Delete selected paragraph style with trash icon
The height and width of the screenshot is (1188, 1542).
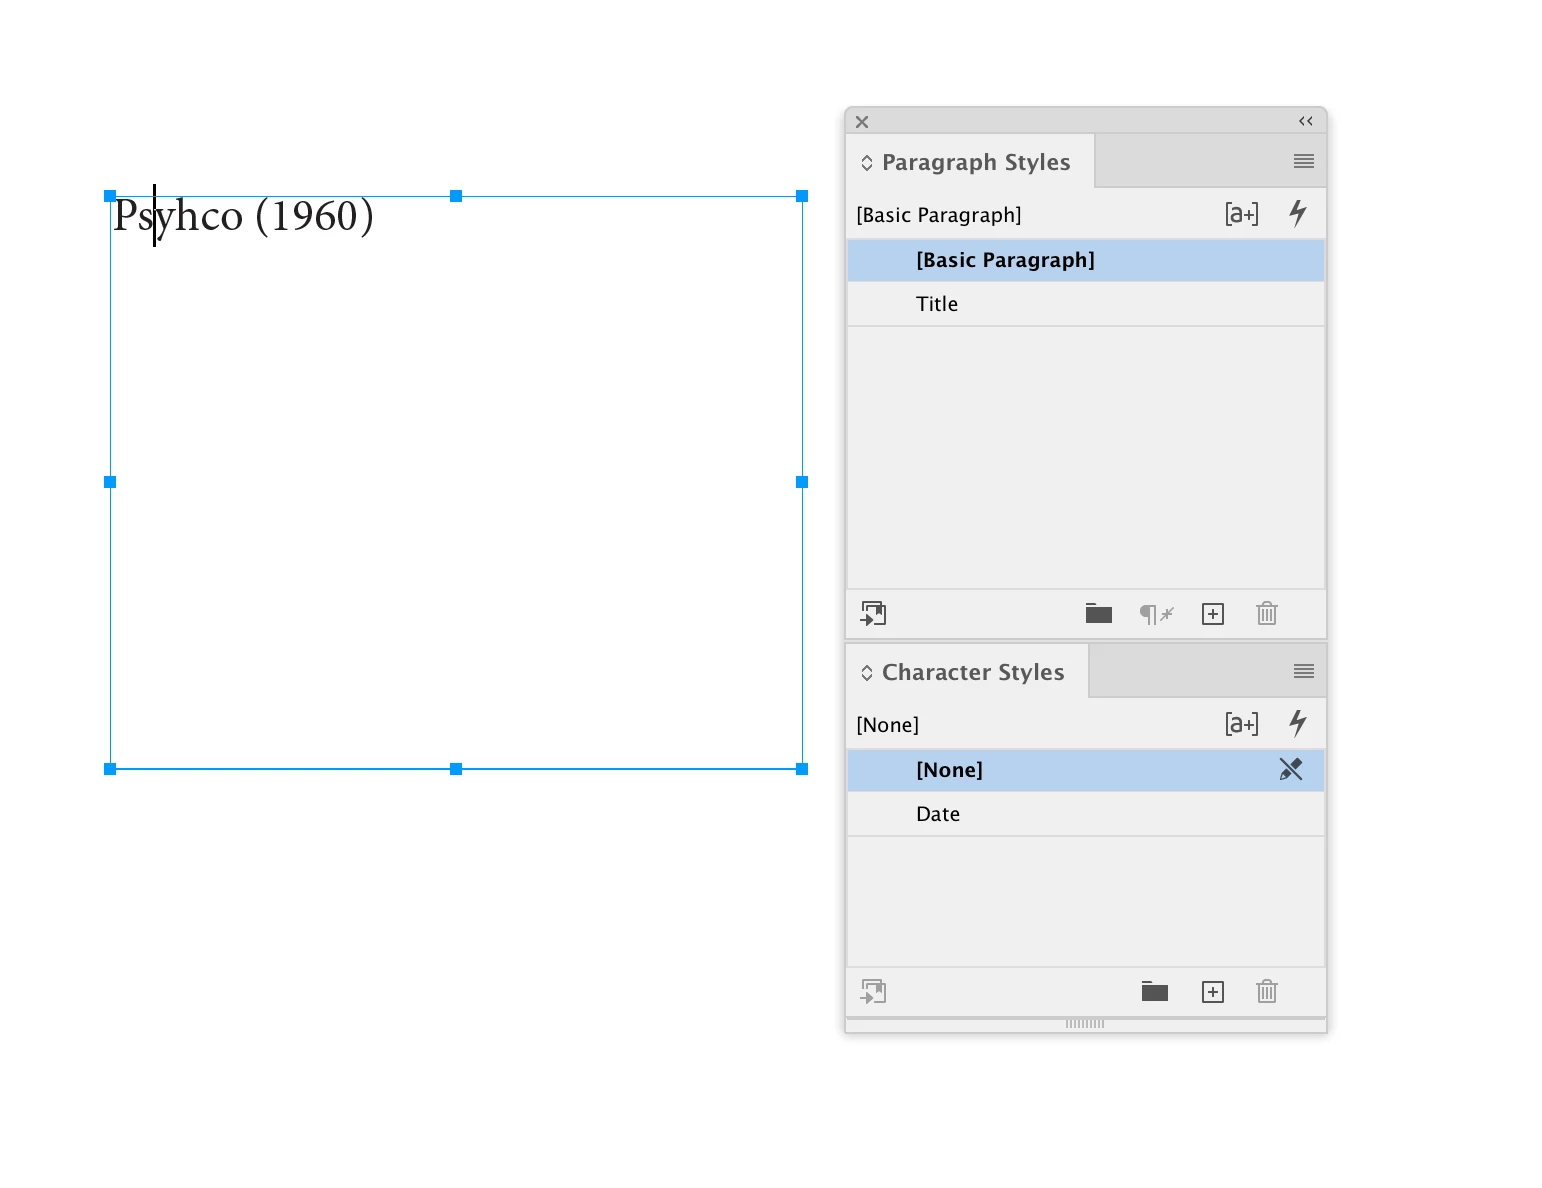pos(1267,613)
